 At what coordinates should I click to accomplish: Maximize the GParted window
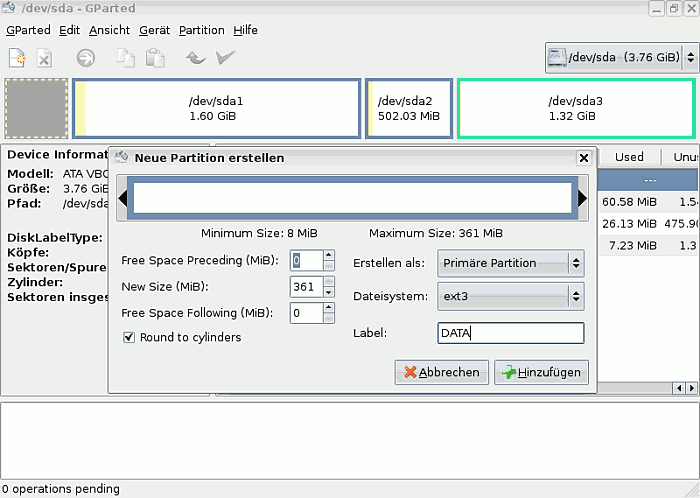tap(674, 8)
